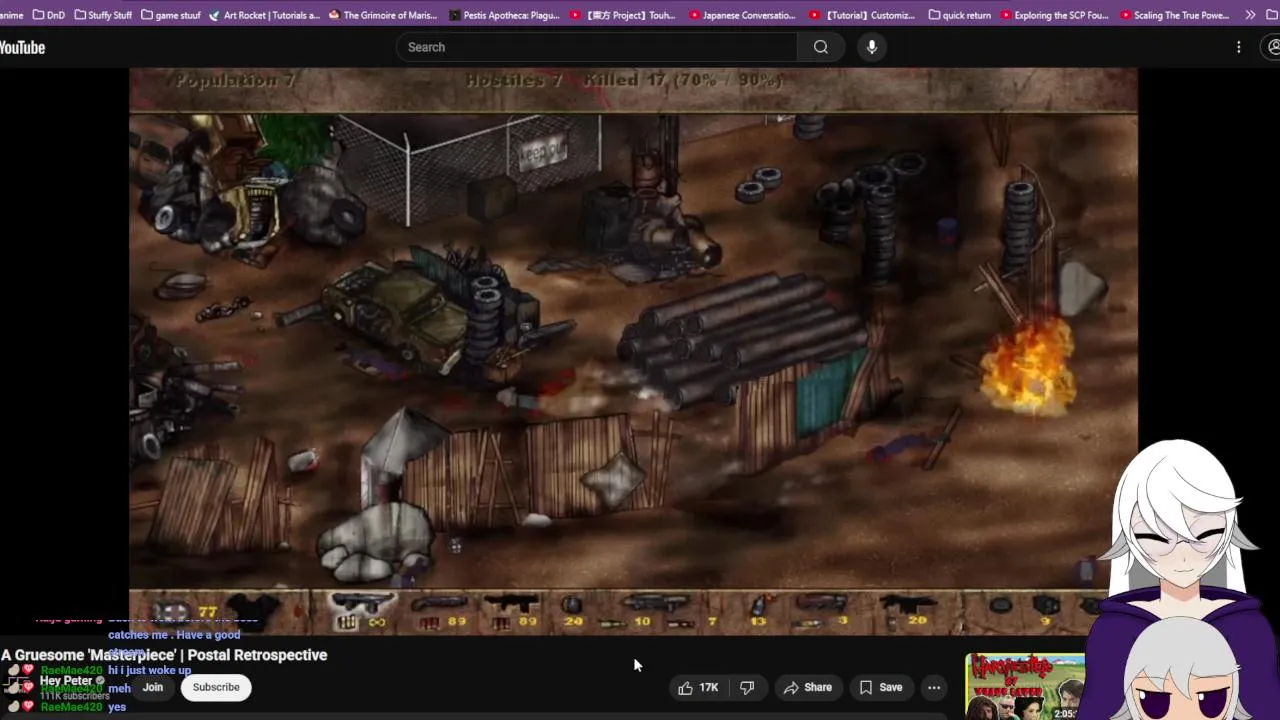The image size is (1280, 720).
Task: Open Pestis Apotheca bookmark
Action: (505, 15)
